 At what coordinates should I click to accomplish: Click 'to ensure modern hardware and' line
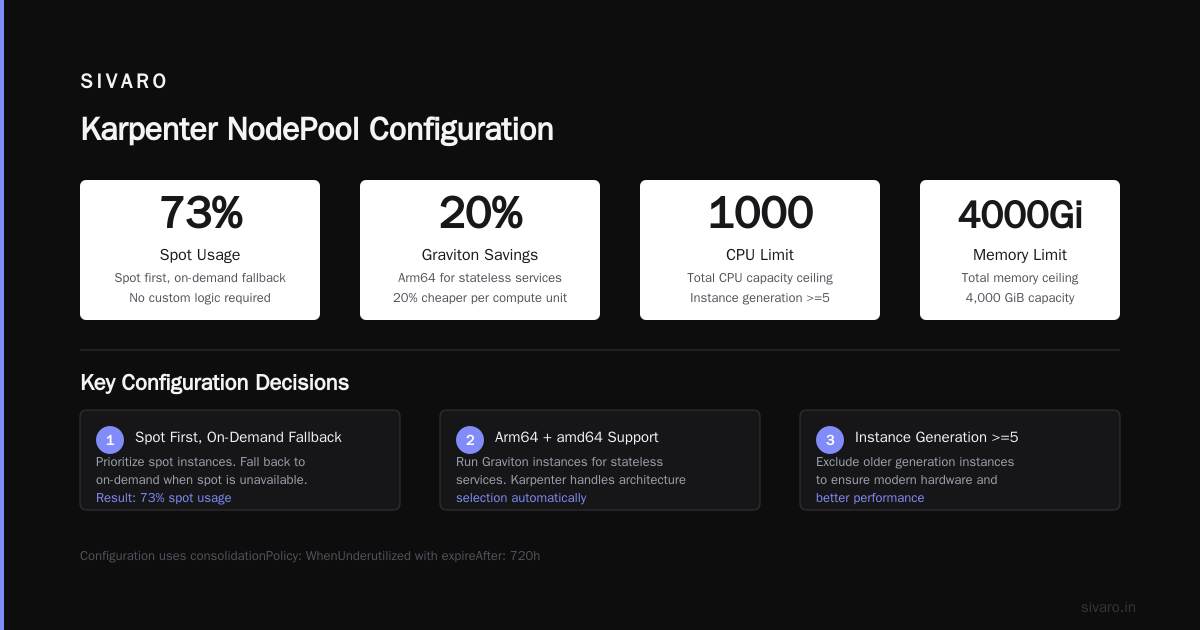tap(907, 480)
